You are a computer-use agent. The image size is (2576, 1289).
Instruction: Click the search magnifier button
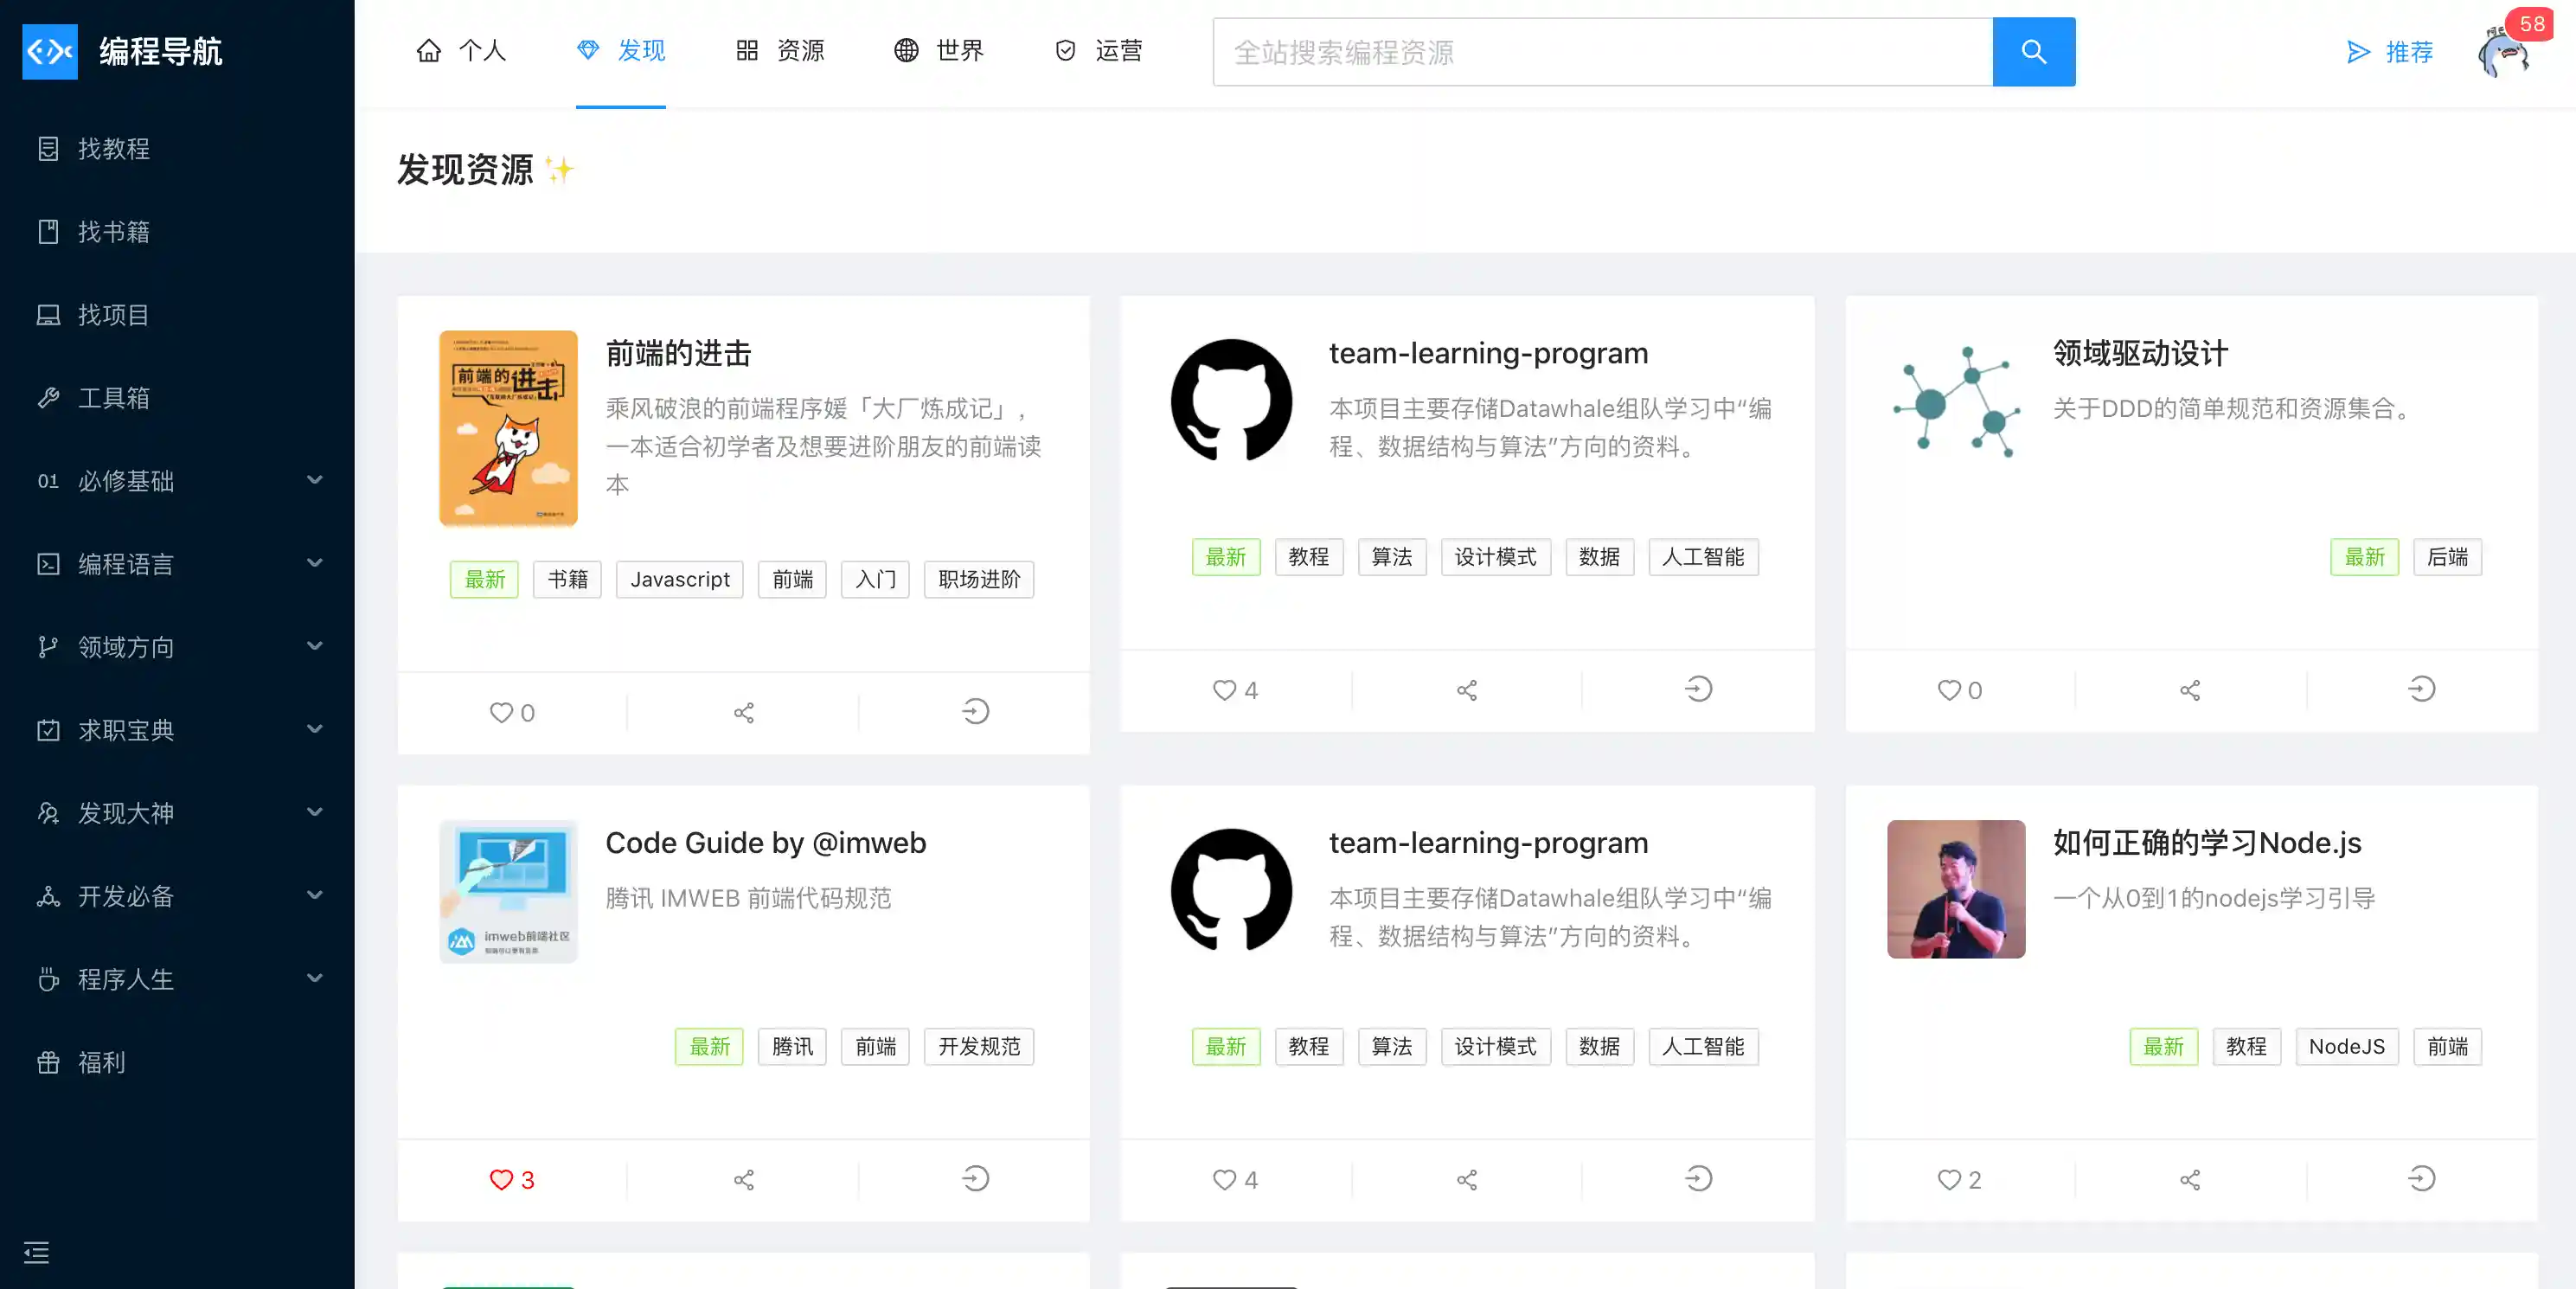[x=2033, y=51]
